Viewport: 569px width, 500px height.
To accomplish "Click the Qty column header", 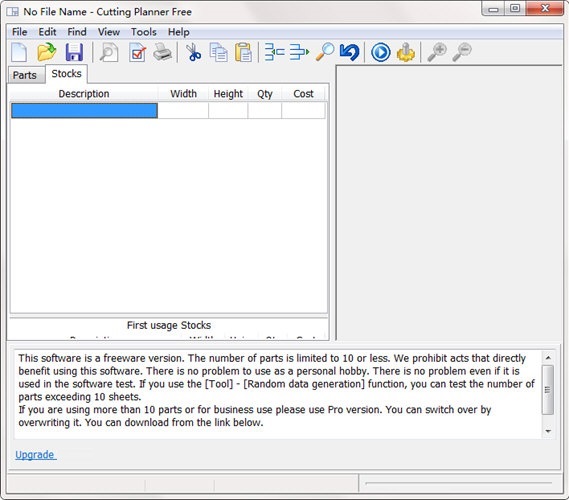I will pyautogui.click(x=265, y=94).
